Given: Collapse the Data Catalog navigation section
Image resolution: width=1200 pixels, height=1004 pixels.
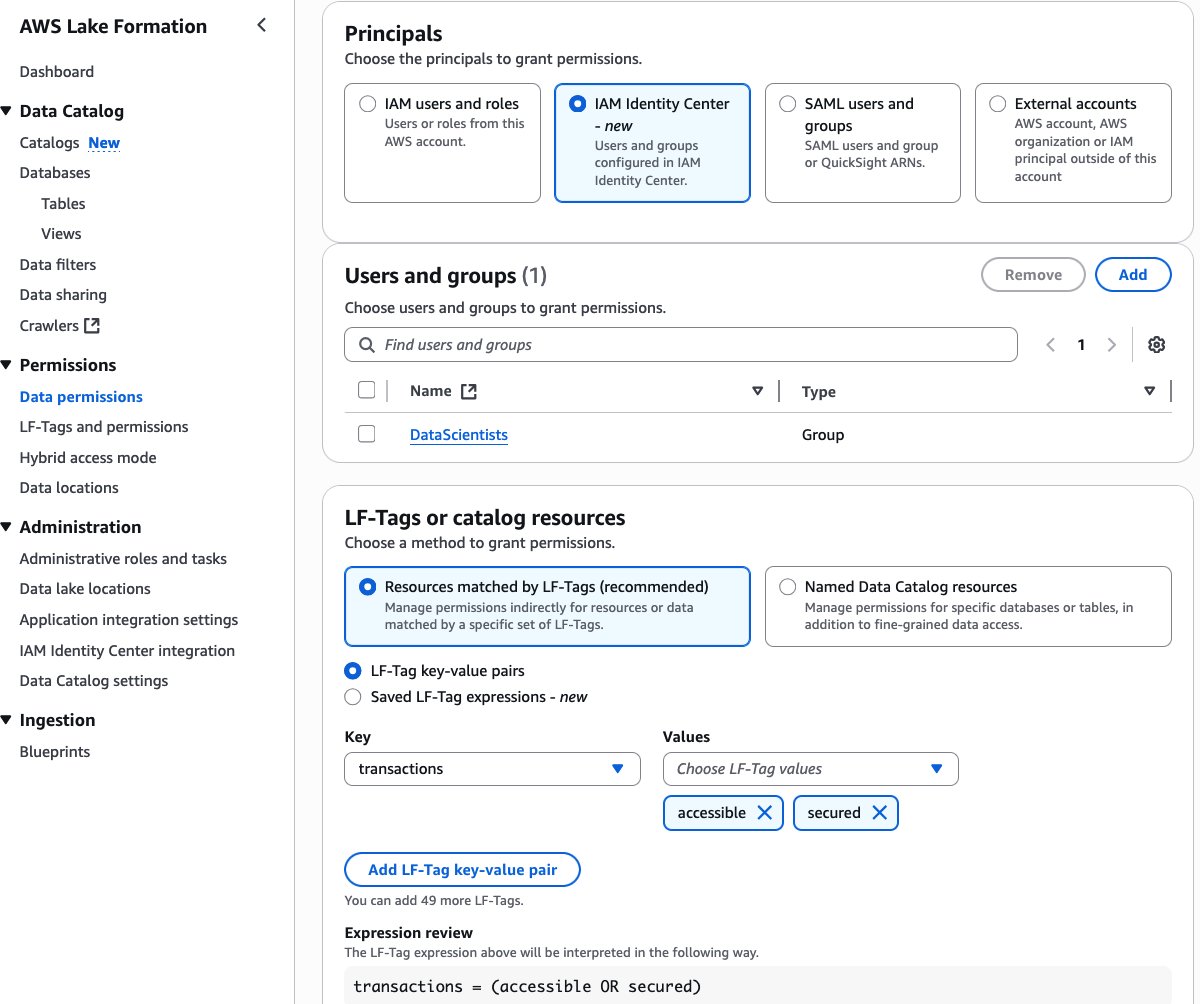Looking at the screenshot, I should point(7,111).
